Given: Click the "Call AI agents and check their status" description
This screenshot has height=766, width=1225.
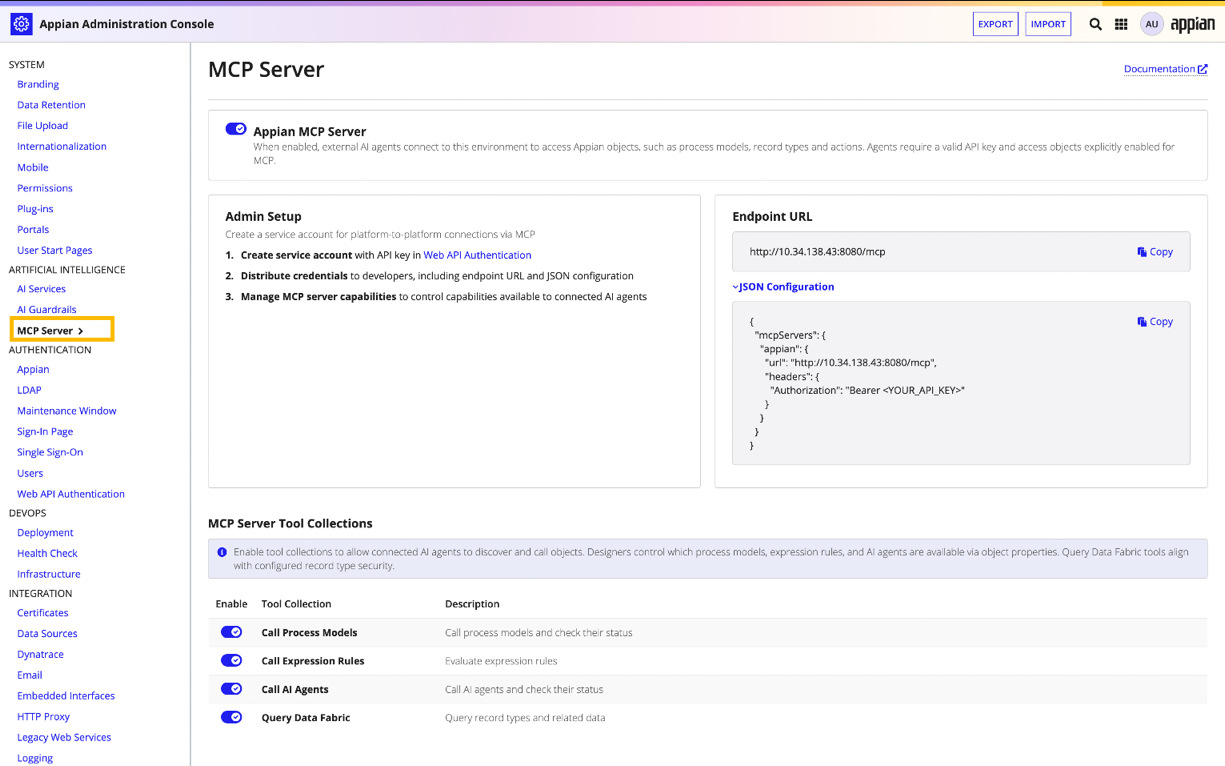Looking at the screenshot, I should (x=524, y=689).
